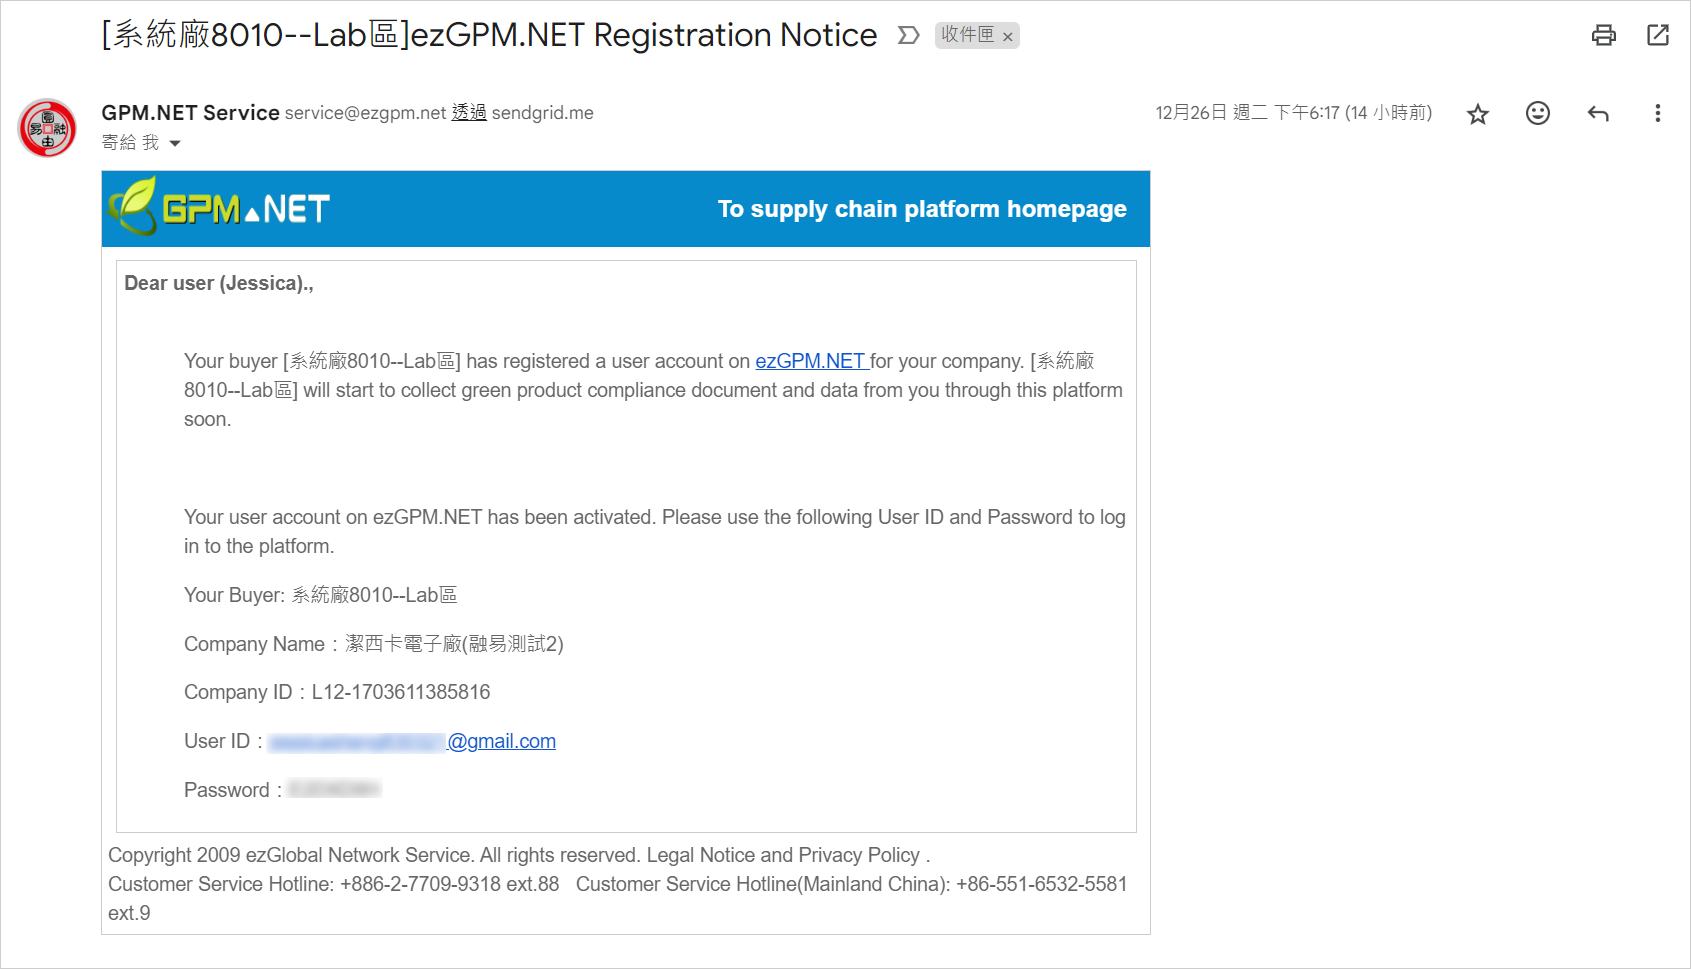Star this email message

1478,114
